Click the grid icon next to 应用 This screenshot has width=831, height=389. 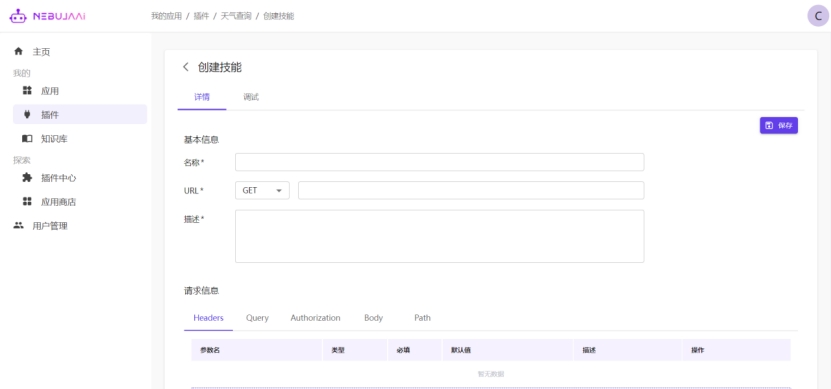point(27,91)
